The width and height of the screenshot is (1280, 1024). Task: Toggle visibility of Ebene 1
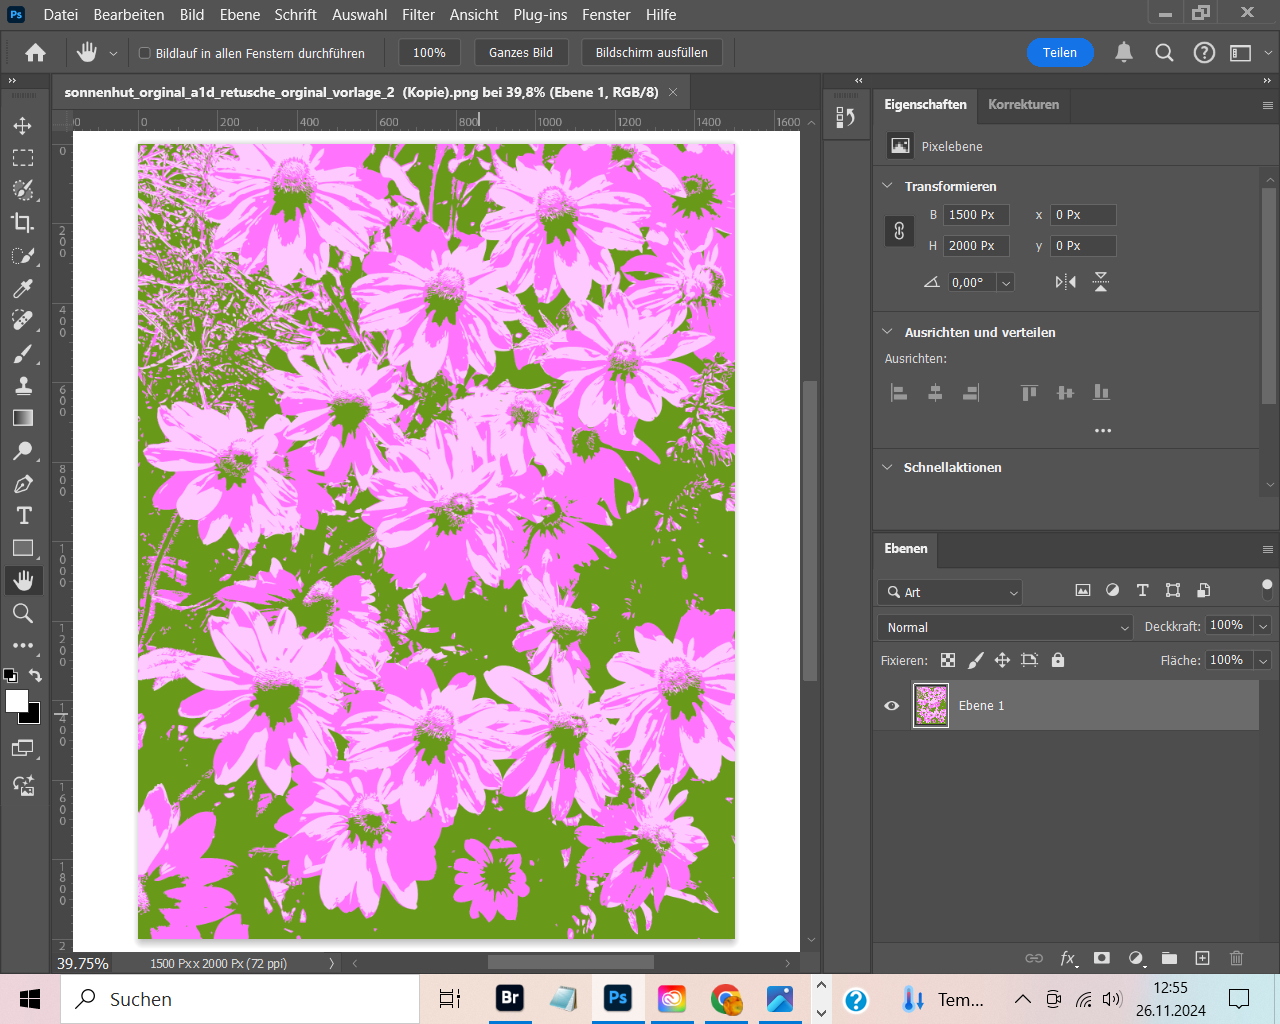(x=891, y=705)
